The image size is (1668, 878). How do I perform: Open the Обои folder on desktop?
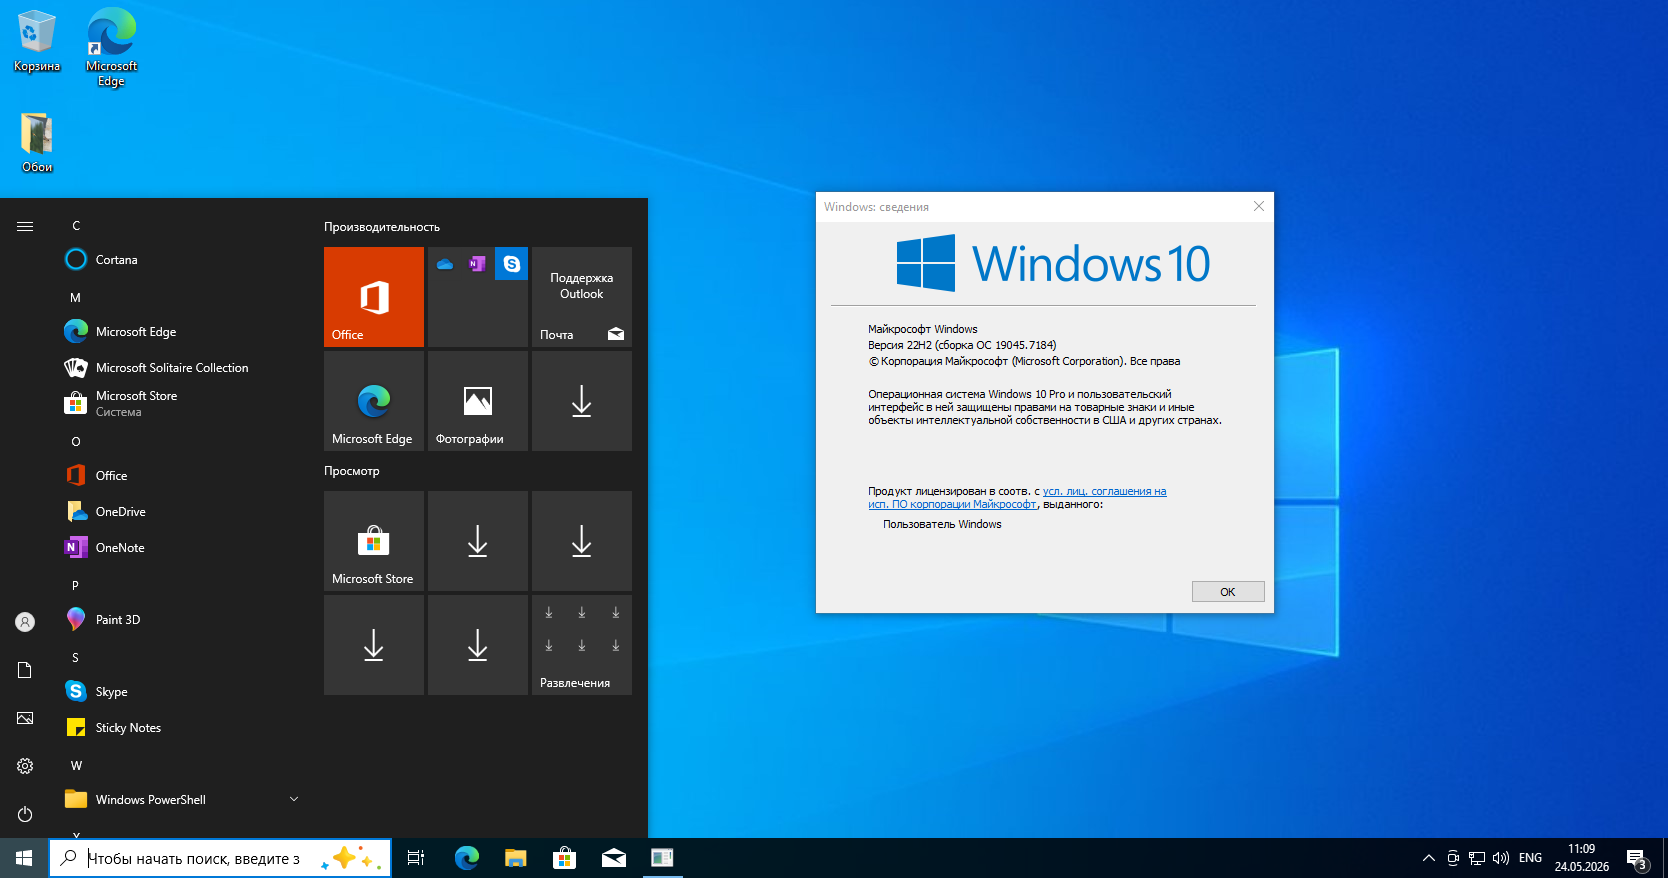pos(37,142)
